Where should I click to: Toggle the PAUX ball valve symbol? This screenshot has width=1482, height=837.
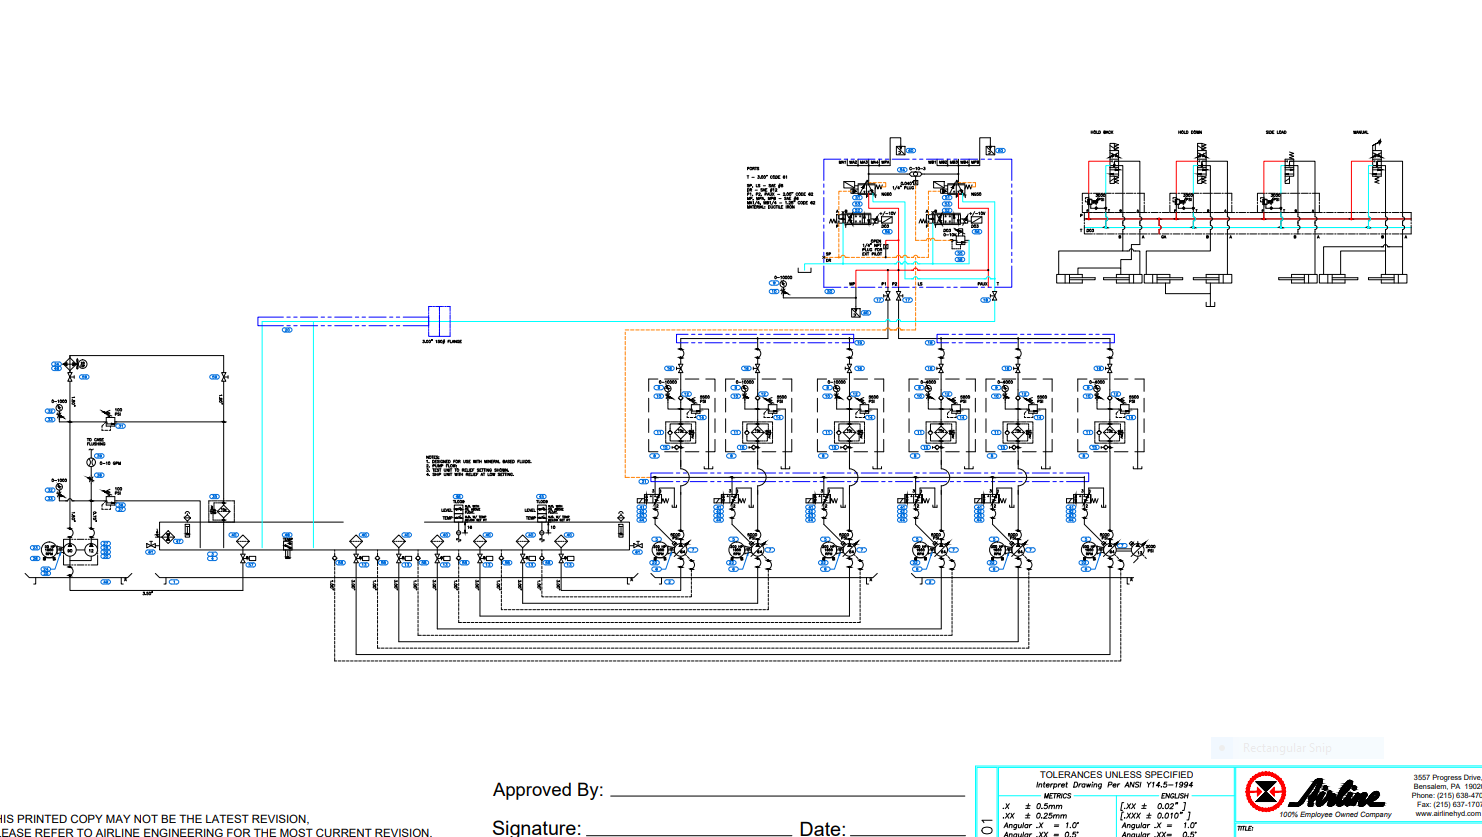tap(994, 296)
